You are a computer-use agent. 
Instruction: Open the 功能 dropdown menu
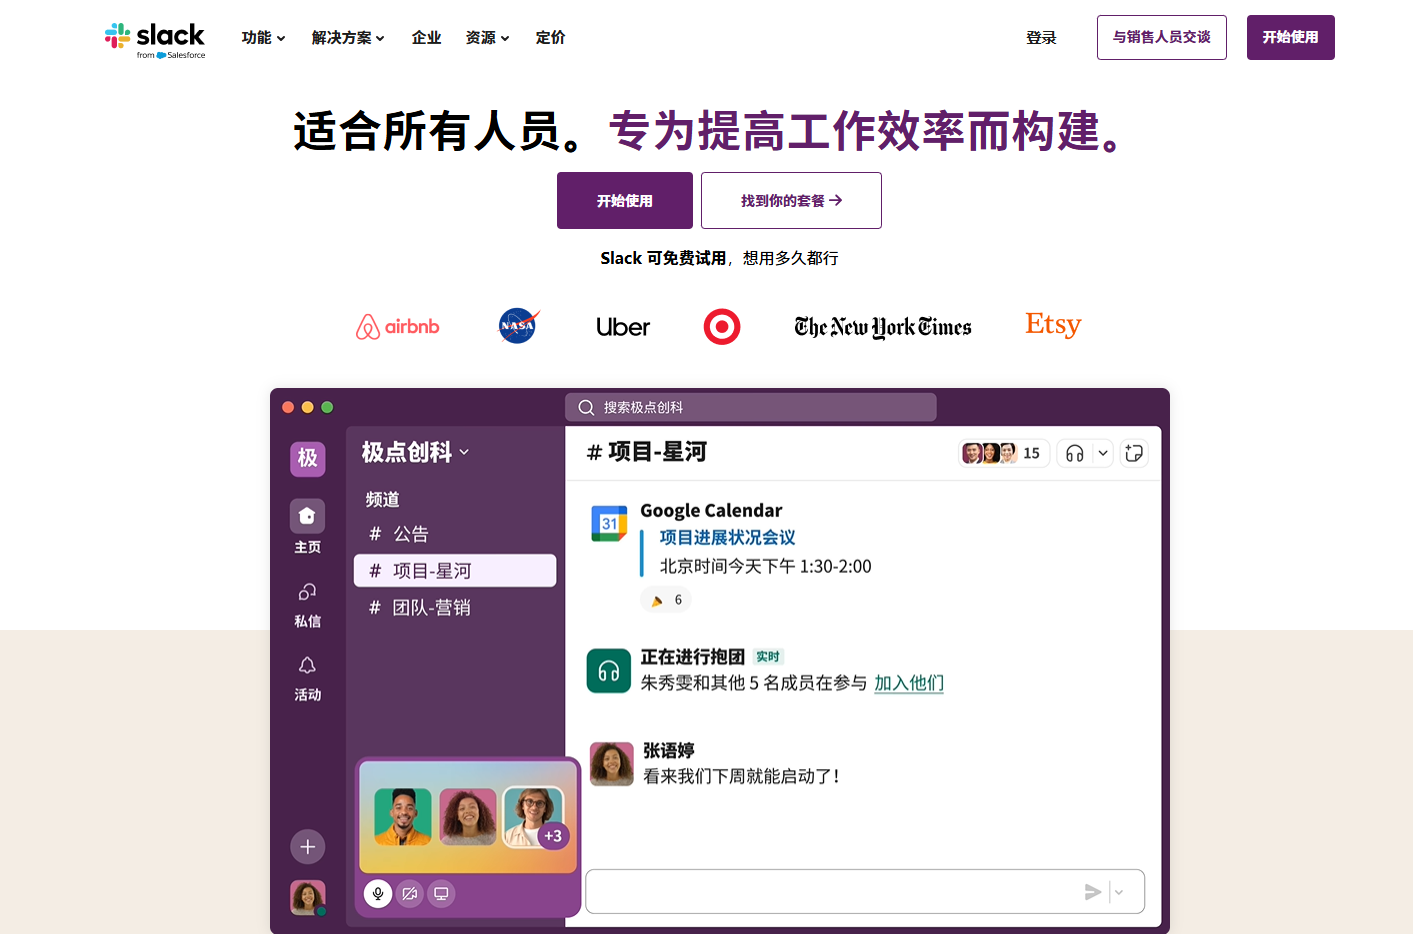(263, 38)
